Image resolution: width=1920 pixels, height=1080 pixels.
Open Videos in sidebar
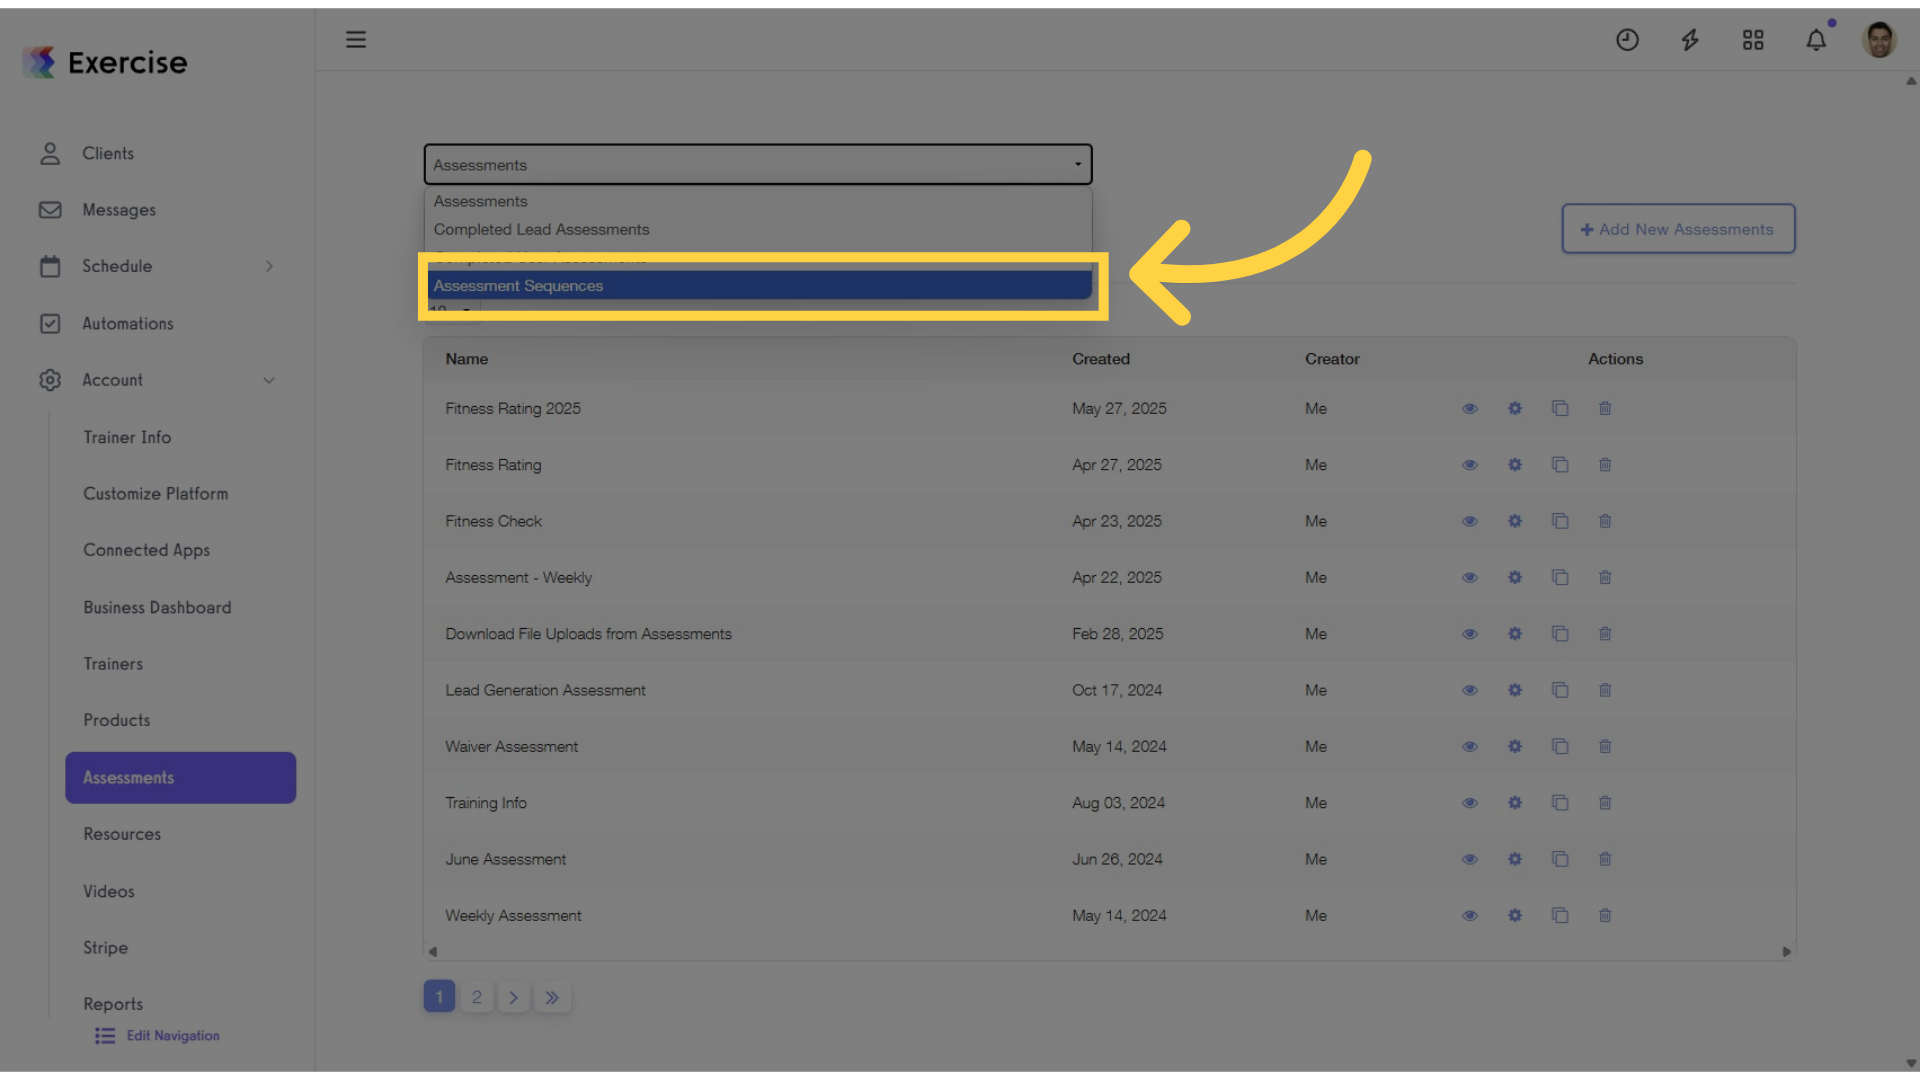click(x=109, y=891)
